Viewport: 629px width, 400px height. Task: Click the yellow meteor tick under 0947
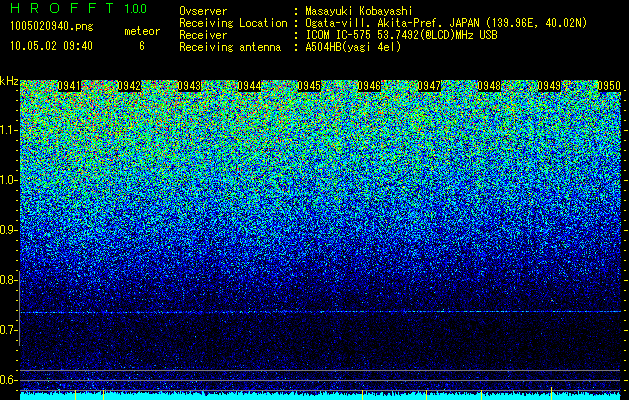click(x=426, y=393)
